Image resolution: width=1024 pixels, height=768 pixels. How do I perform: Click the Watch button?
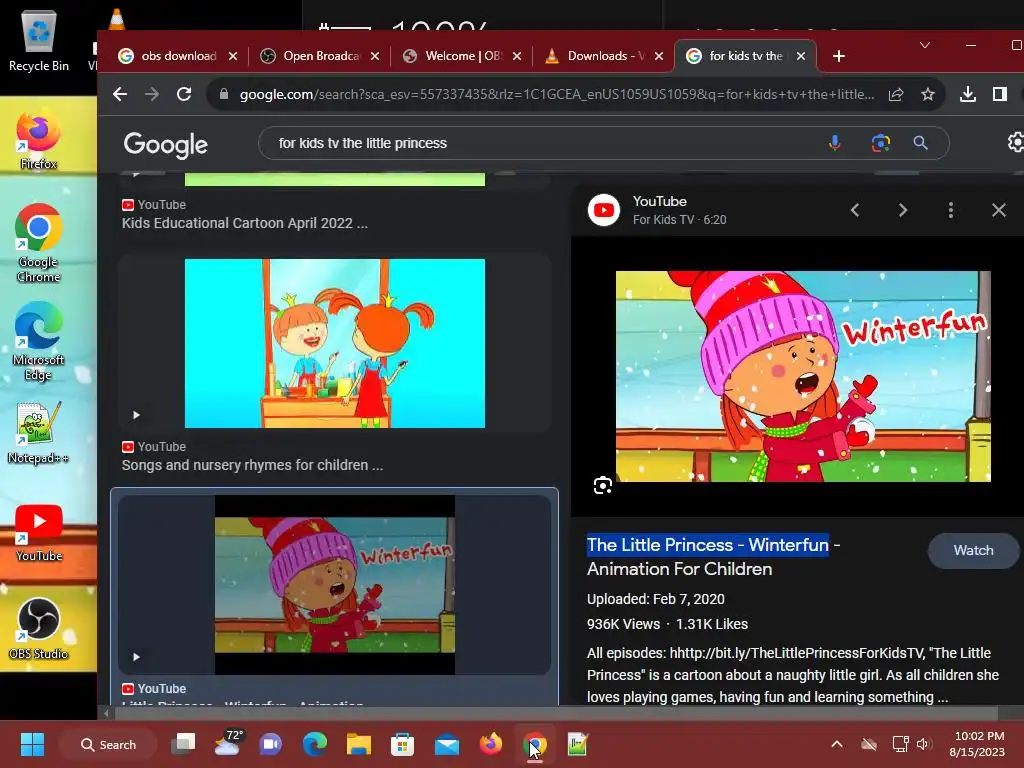(973, 550)
